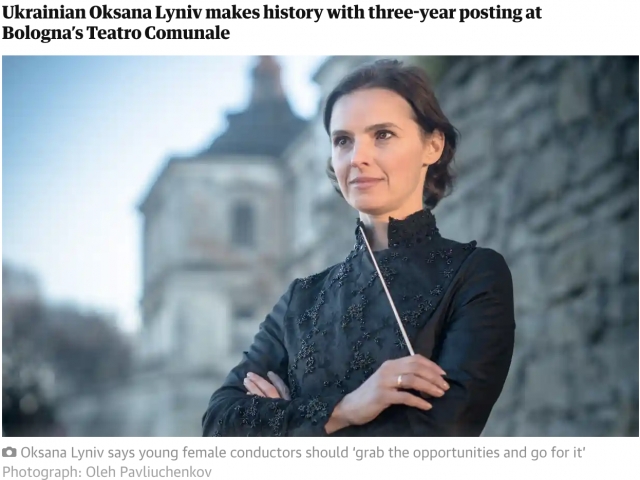Click the embroidered black collar in the photo
This screenshot has width=640, height=480.
tap(412, 230)
